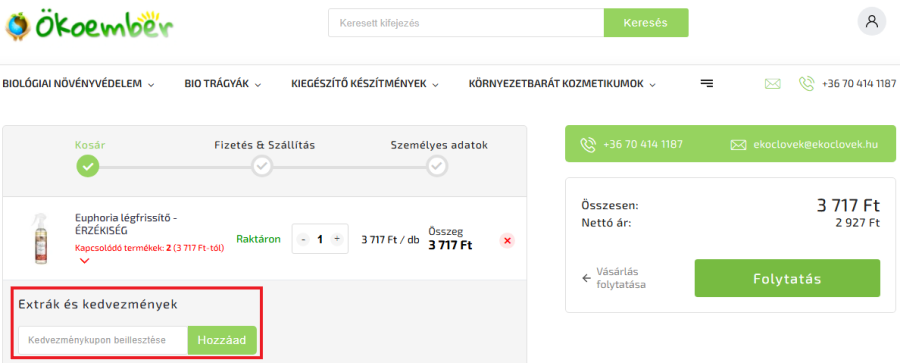The width and height of the screenshot is (900, 363).
Task: Increase quantity with the plus button
Action: tap(337, 239)
